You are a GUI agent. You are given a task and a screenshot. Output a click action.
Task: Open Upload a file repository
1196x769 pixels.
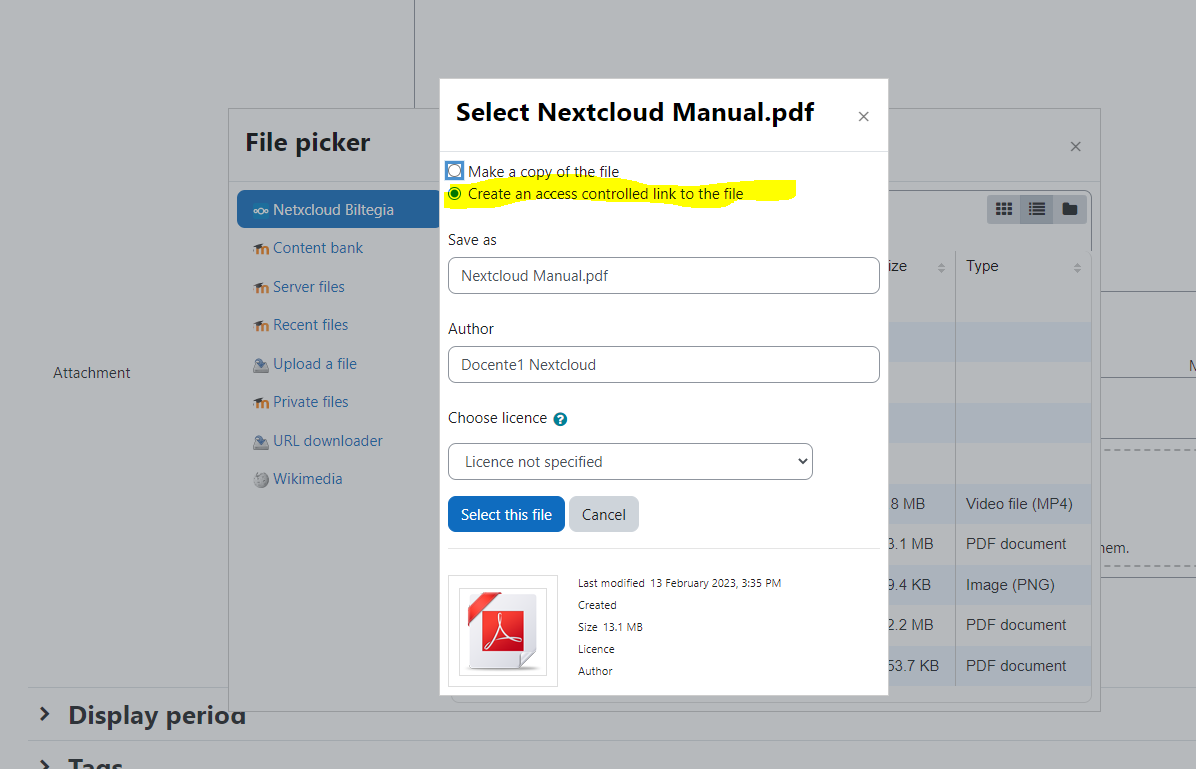[314, 364]
